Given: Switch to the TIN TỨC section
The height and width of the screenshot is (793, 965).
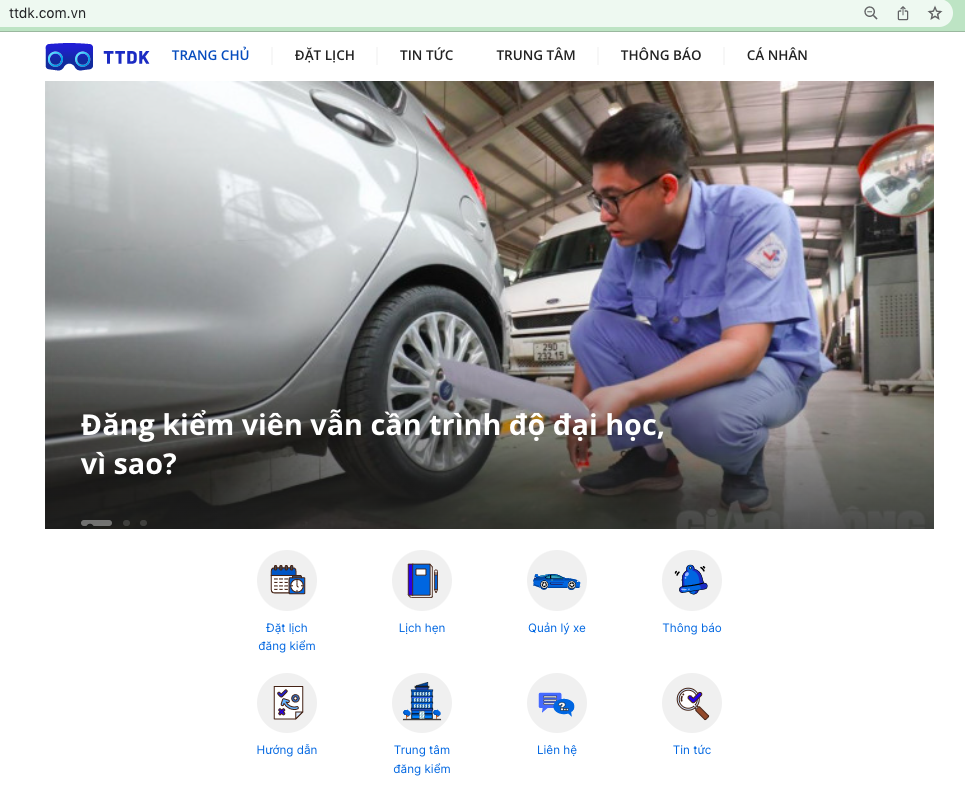Looking at the screenshot, I should (x=427, y=55).
